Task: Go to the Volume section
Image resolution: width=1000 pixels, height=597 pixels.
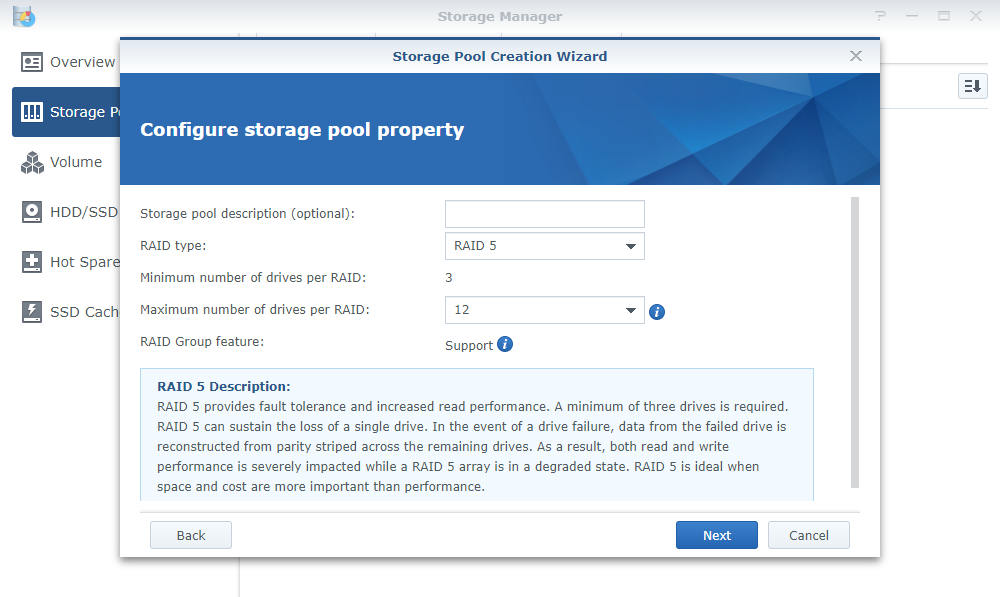Action: point(76,162)
